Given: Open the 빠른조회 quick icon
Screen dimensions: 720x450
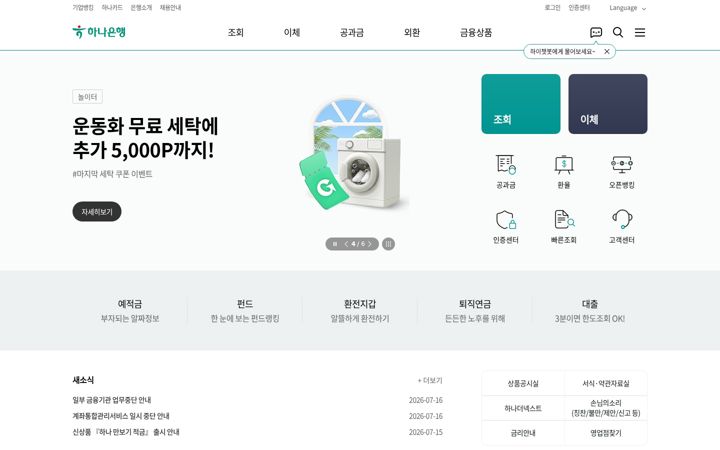Looking at the screenshot, I should [x=563, y=227].
